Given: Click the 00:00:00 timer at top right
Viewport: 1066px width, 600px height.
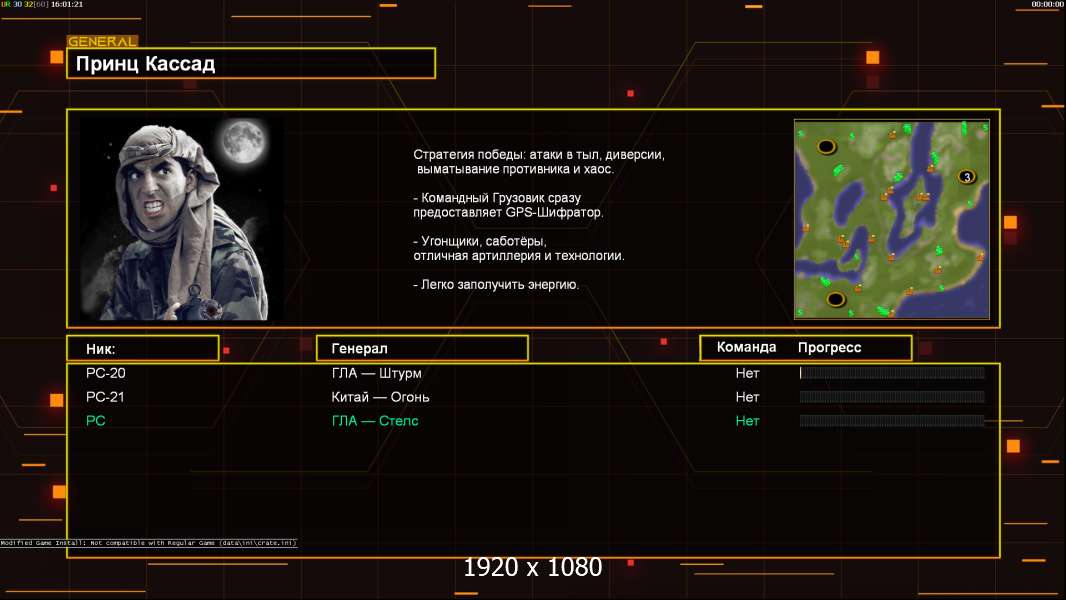Looking at the screenshot, I should tap(1047, 4).
